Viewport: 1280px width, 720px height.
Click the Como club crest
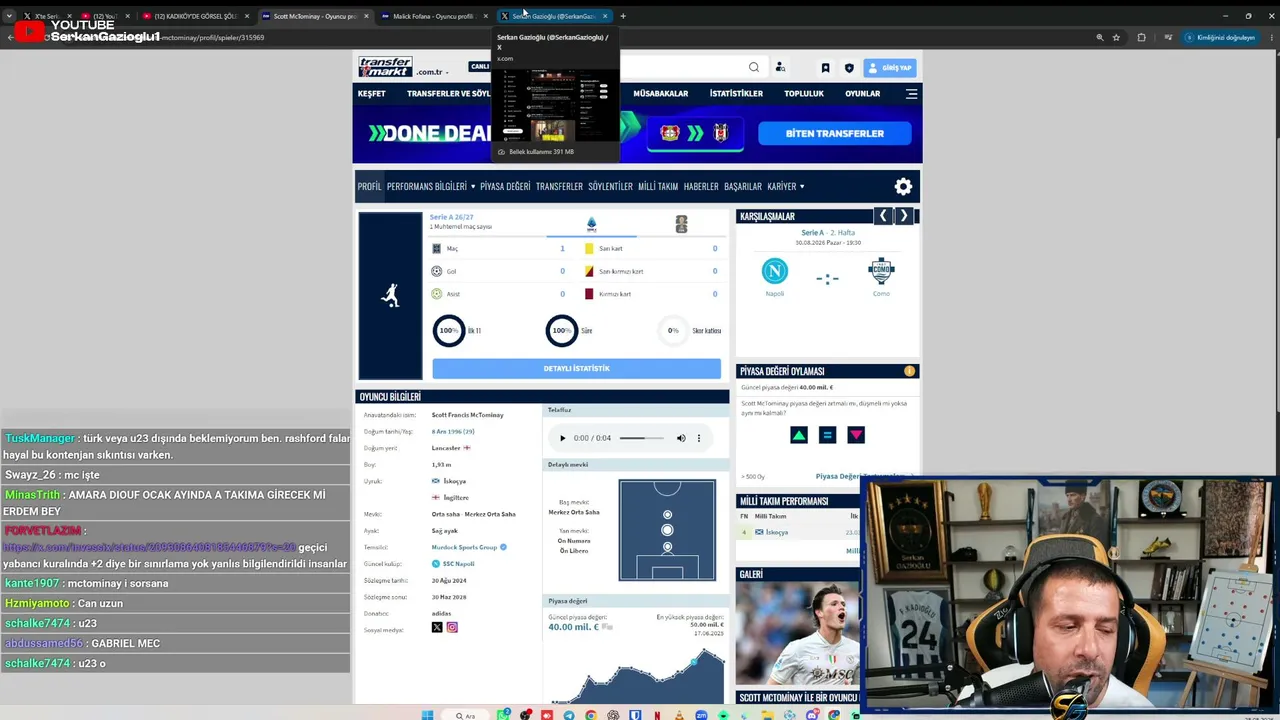pyautogui.click(x=881, y=271)
